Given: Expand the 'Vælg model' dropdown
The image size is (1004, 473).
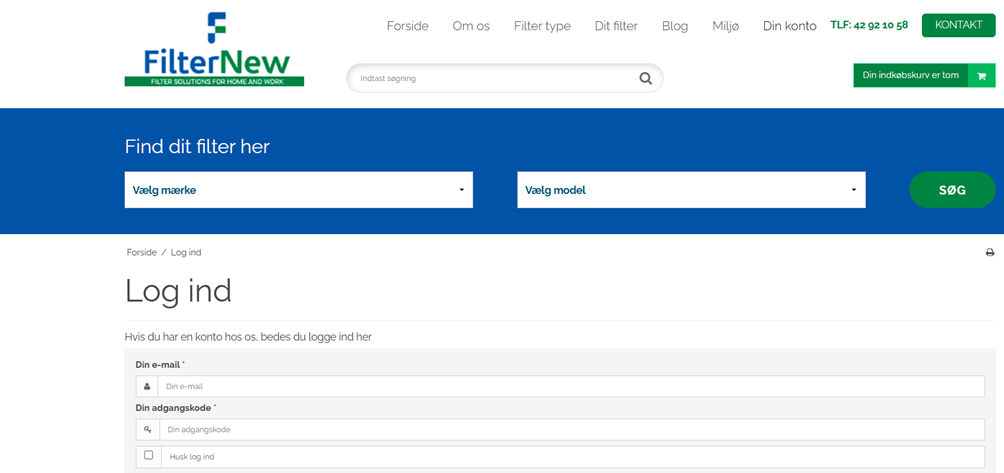Looking at the screenshot, I should coord(690,190).
